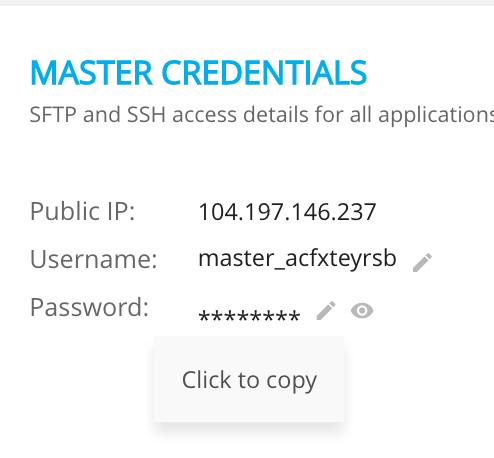Copy the Public IP 104.197.146.237

[287, 212]
